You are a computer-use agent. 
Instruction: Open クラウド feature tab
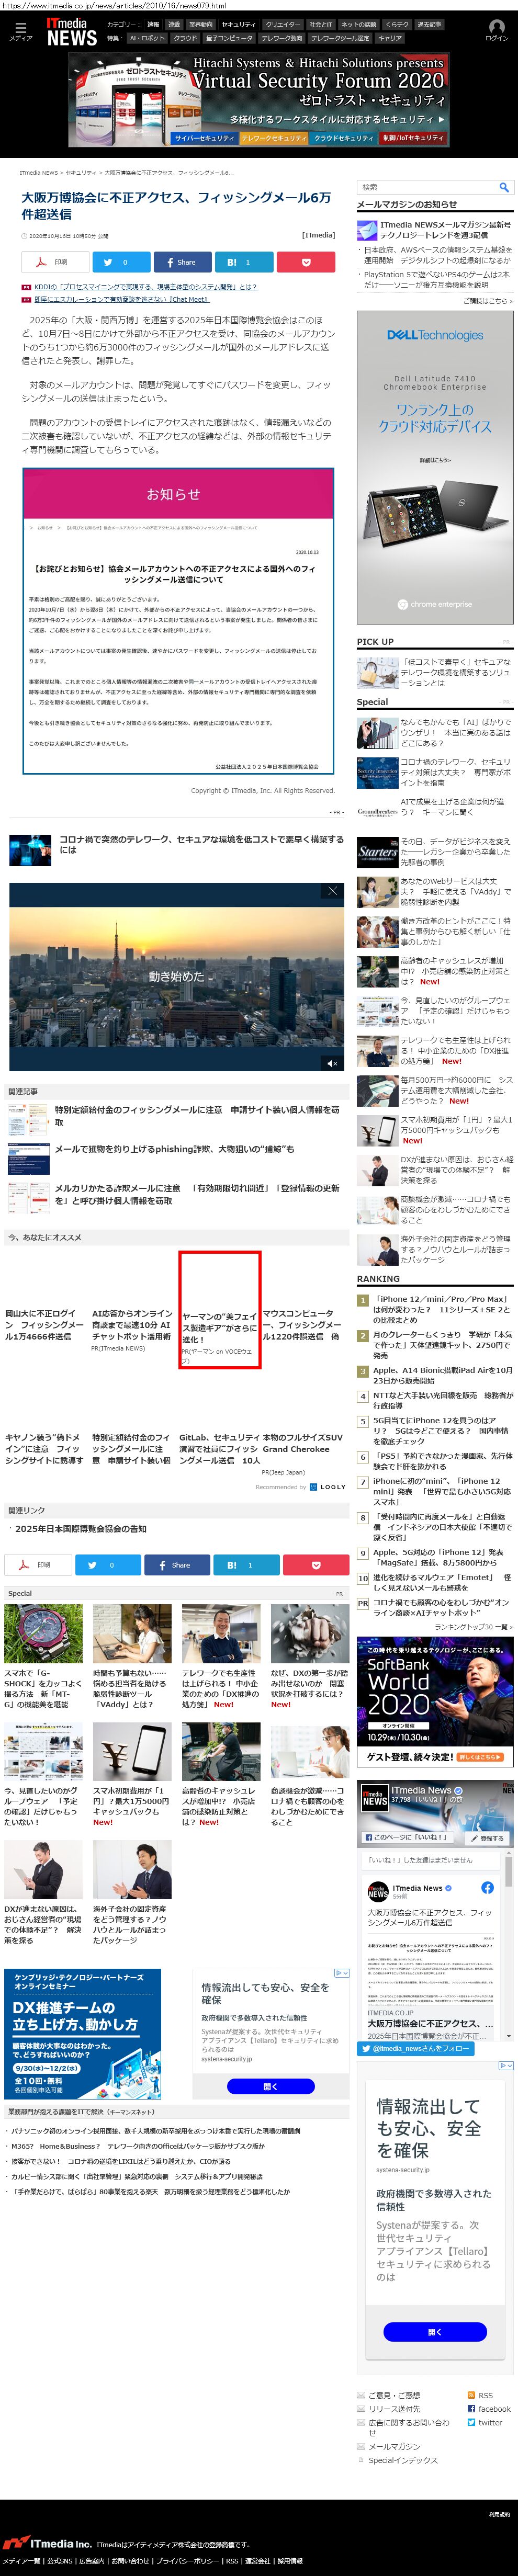[185, 38]
